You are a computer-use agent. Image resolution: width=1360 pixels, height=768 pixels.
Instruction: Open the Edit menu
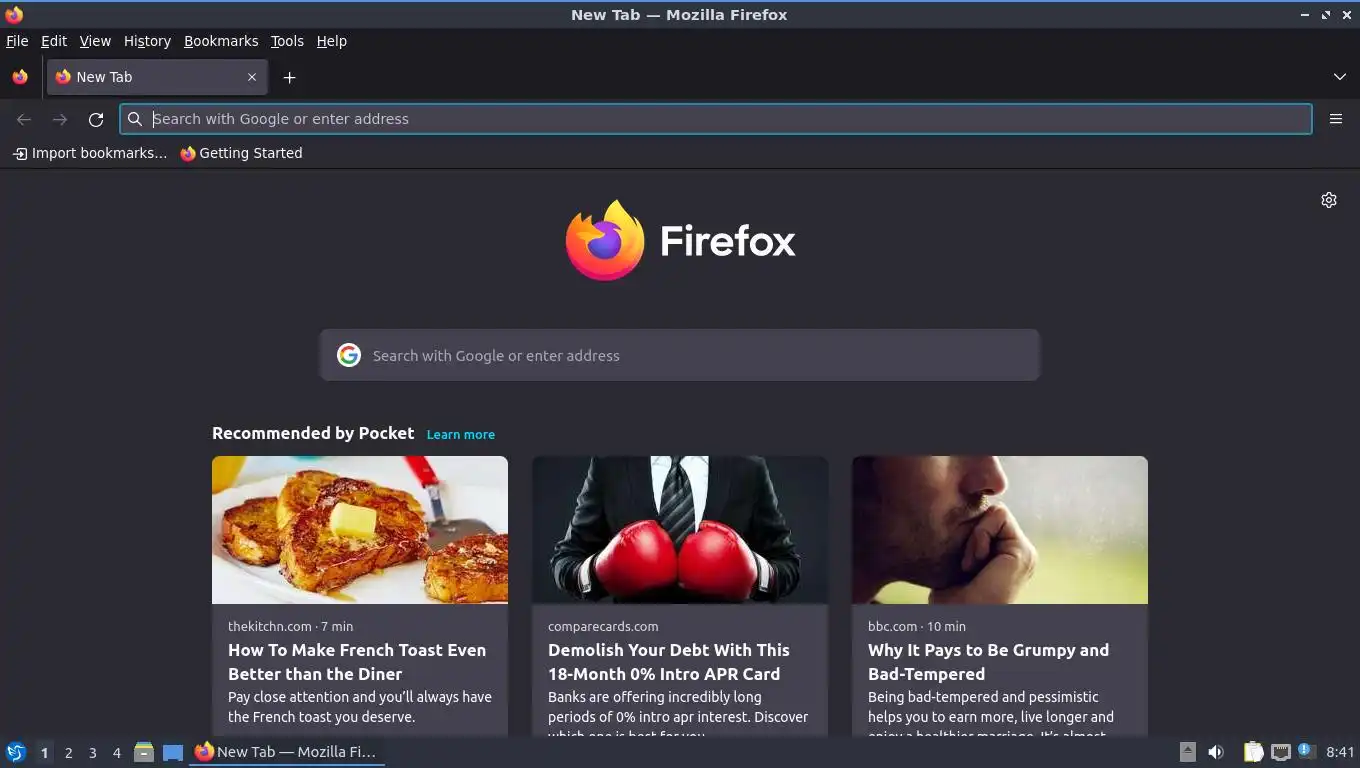54,41
